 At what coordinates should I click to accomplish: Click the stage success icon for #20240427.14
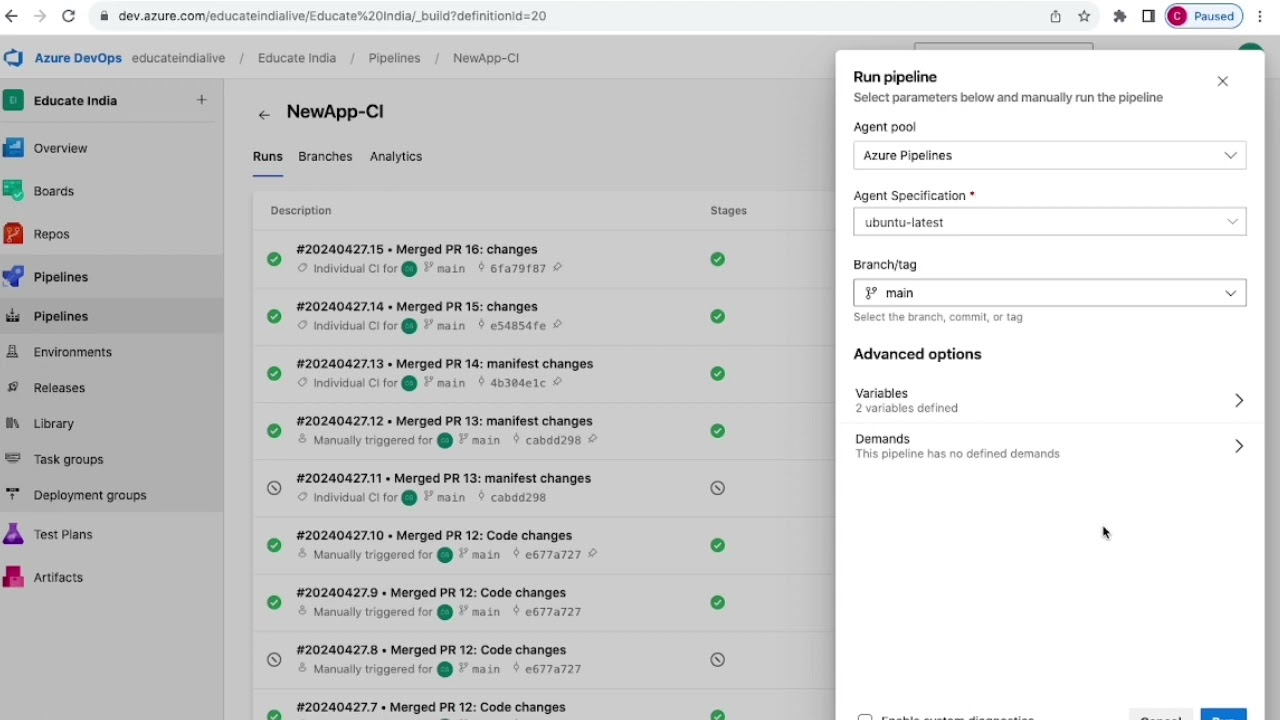[718, 316]
